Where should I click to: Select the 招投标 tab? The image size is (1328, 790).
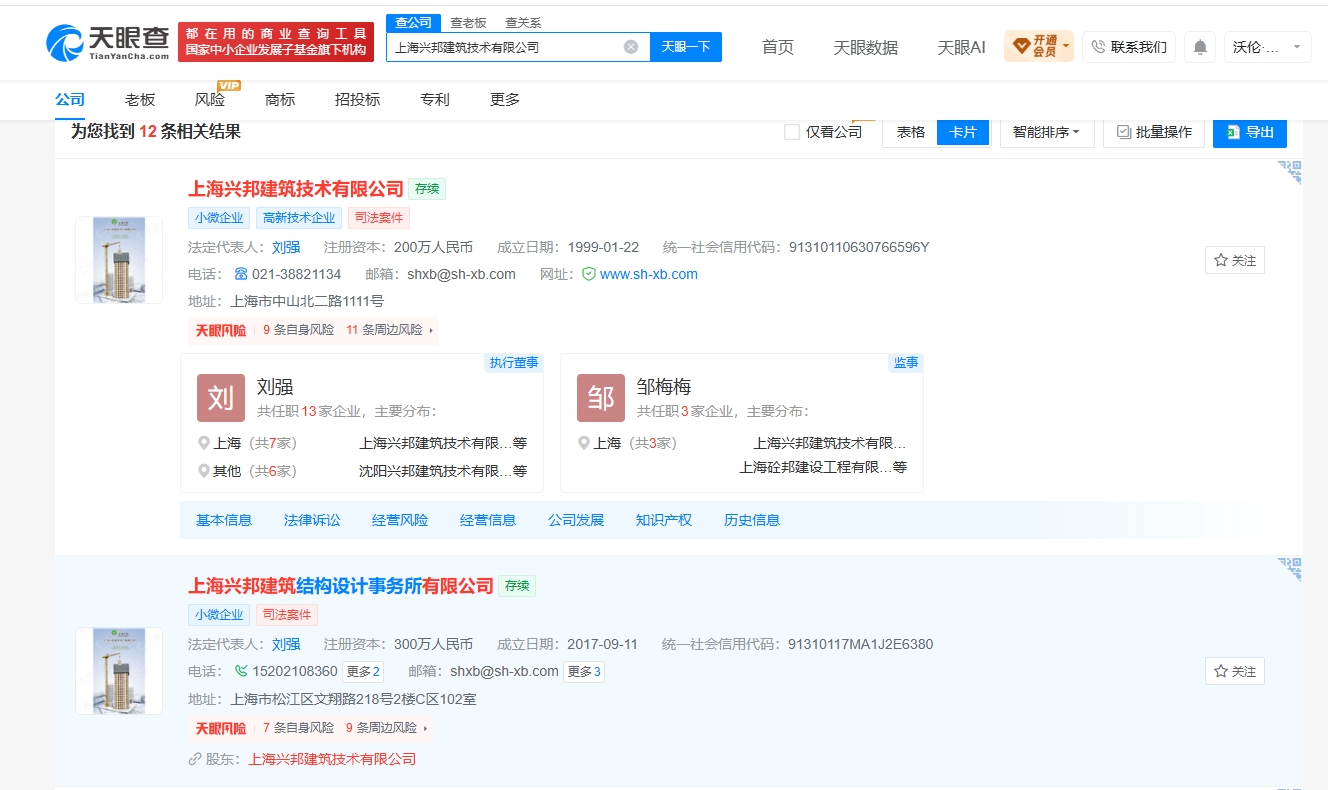coord(357,100)
